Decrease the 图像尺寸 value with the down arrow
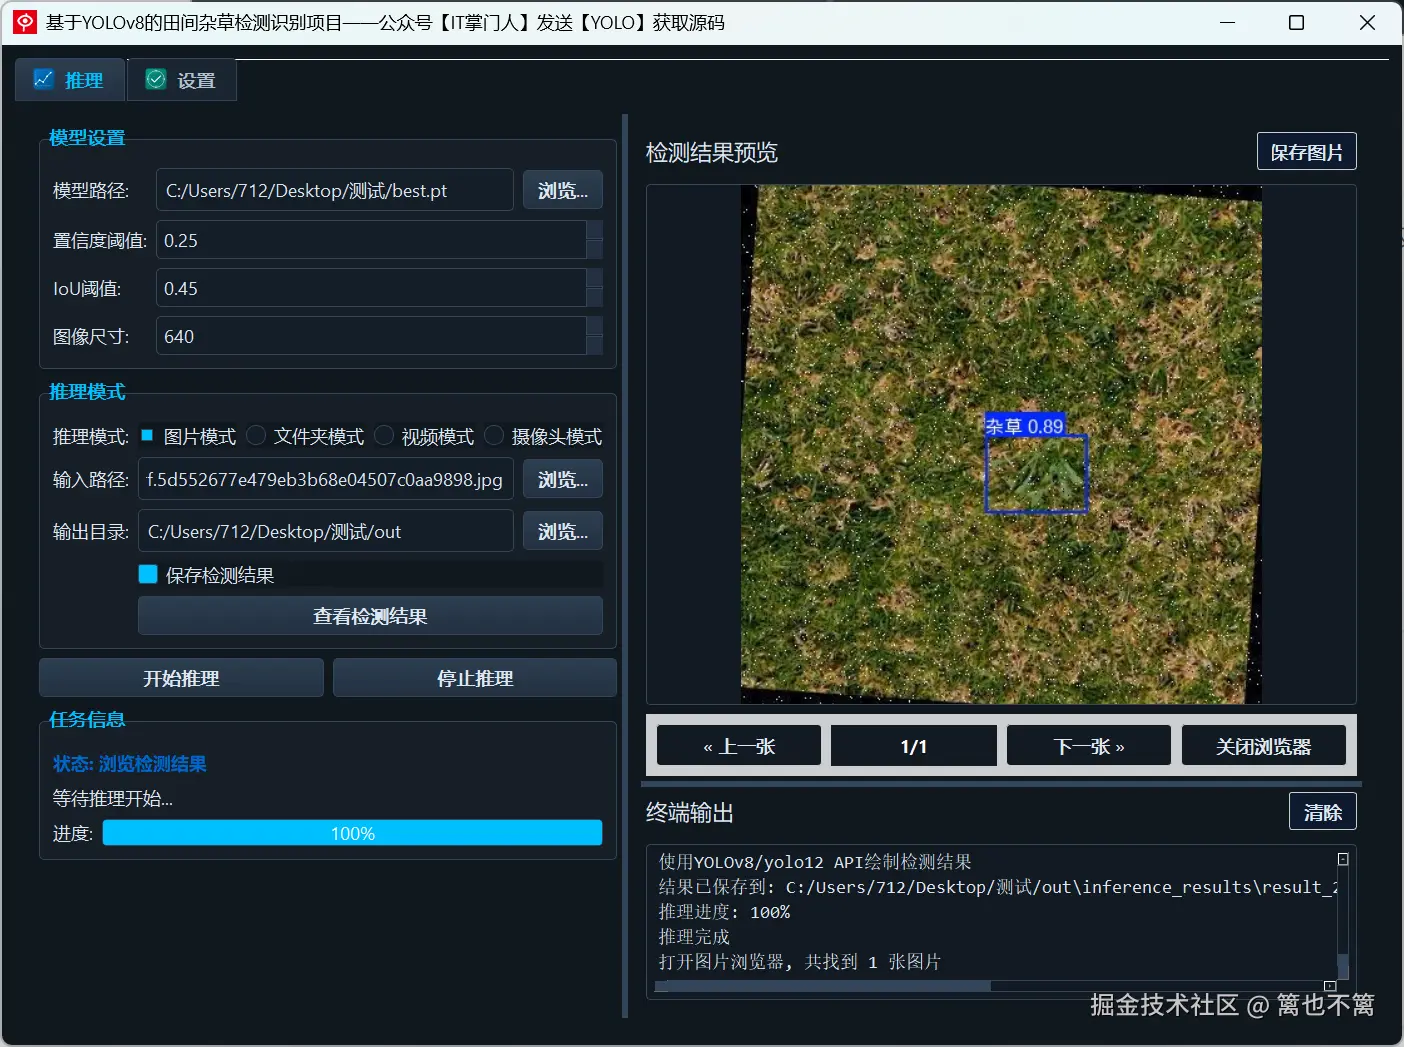The image size is (1404, 1047). pyautogui.click(x=595, y=346)
